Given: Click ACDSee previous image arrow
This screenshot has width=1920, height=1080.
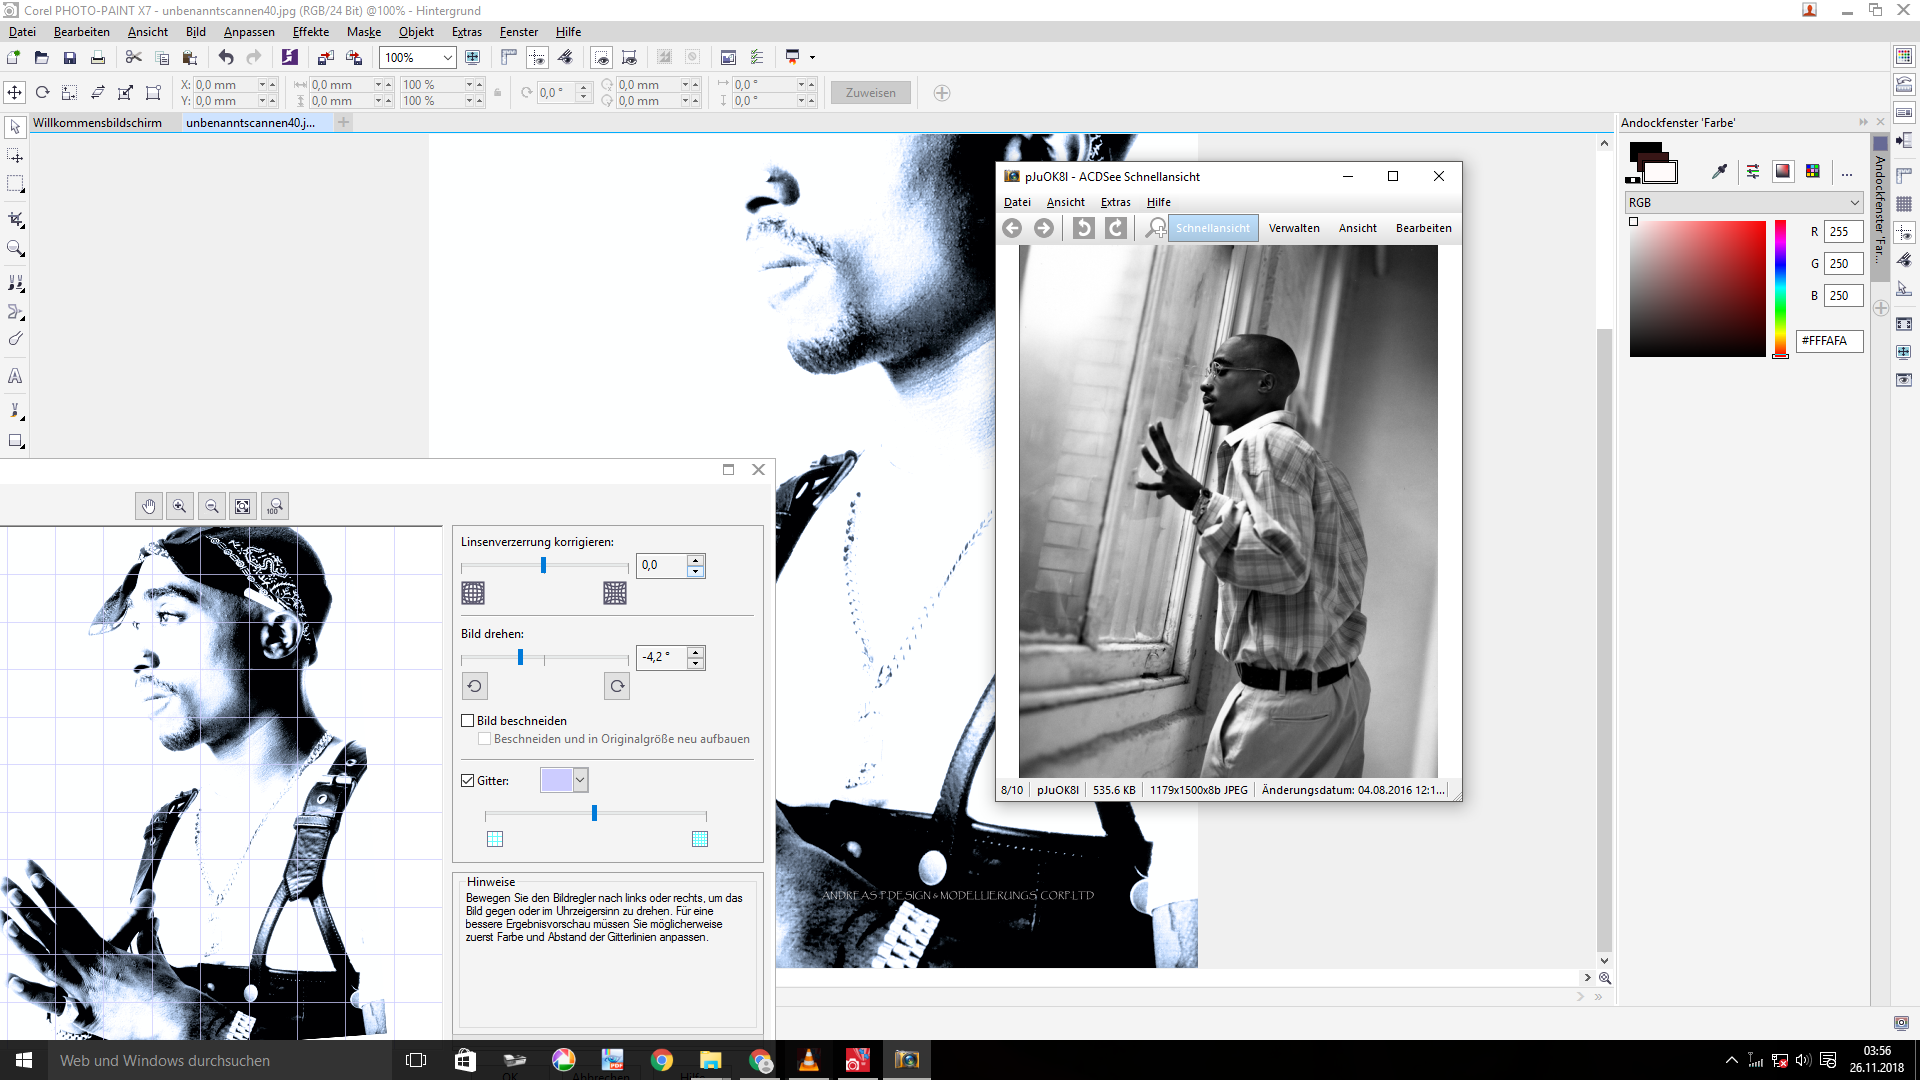Looking at the screenshot, I should (1012, 228).
